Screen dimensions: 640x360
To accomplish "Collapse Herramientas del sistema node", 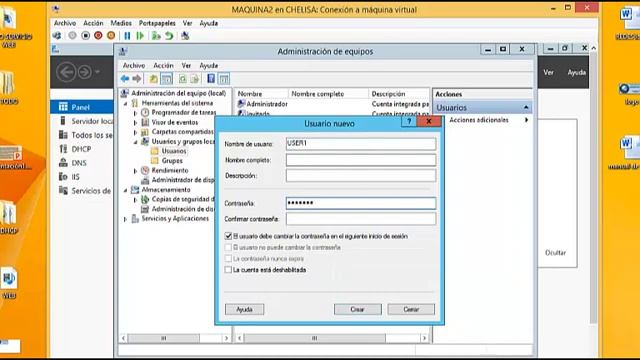I will pos(126,103).
